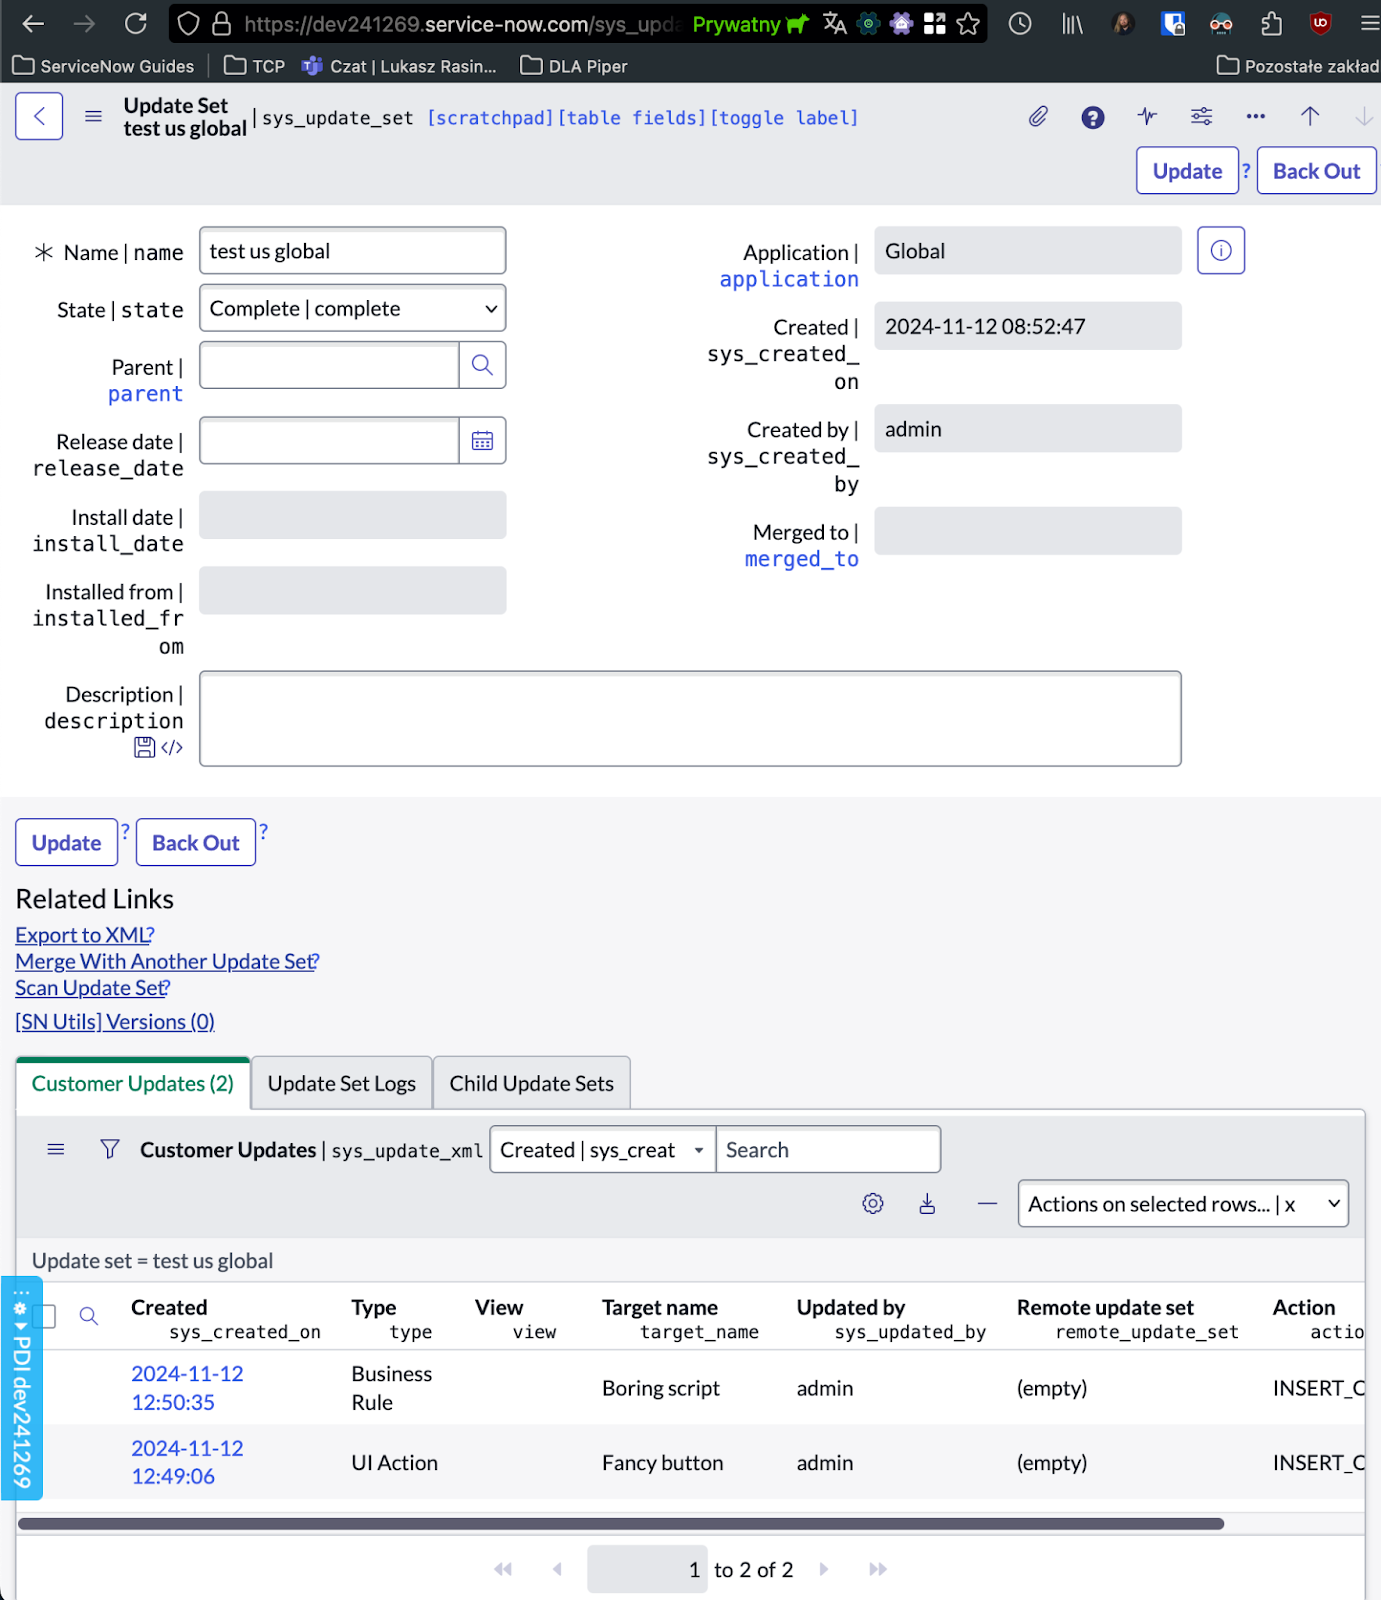
Task: Switch to the Child Update Sets tab
Action: [531, 1084]
